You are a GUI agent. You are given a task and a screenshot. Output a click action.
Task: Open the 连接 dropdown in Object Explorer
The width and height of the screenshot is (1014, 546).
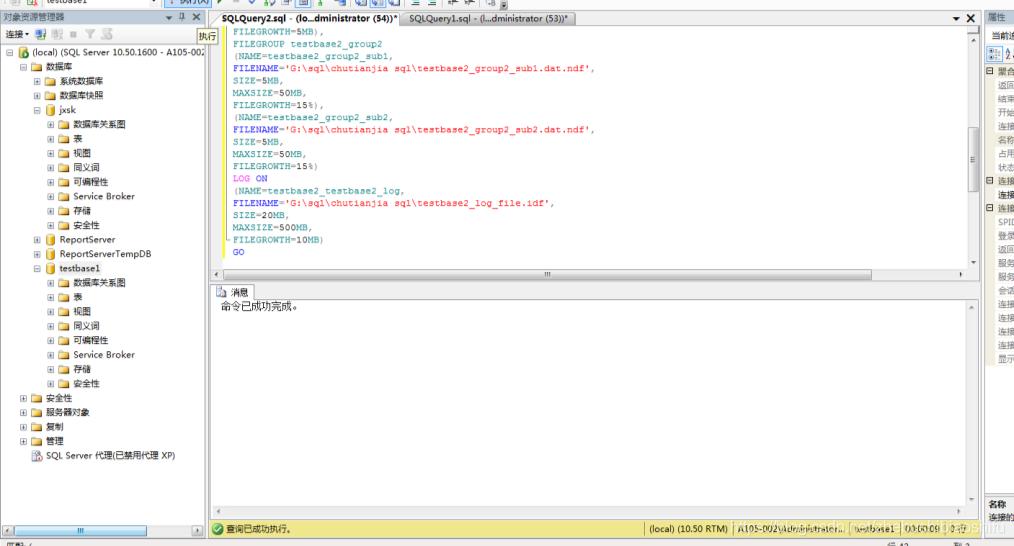pos(18,35)
